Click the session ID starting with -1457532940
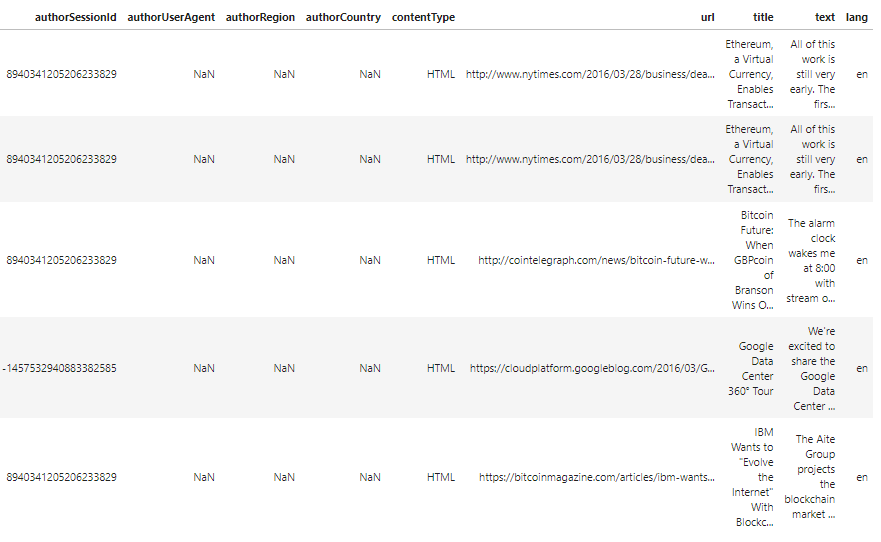The image size is (881, 542). coord(60,368)
